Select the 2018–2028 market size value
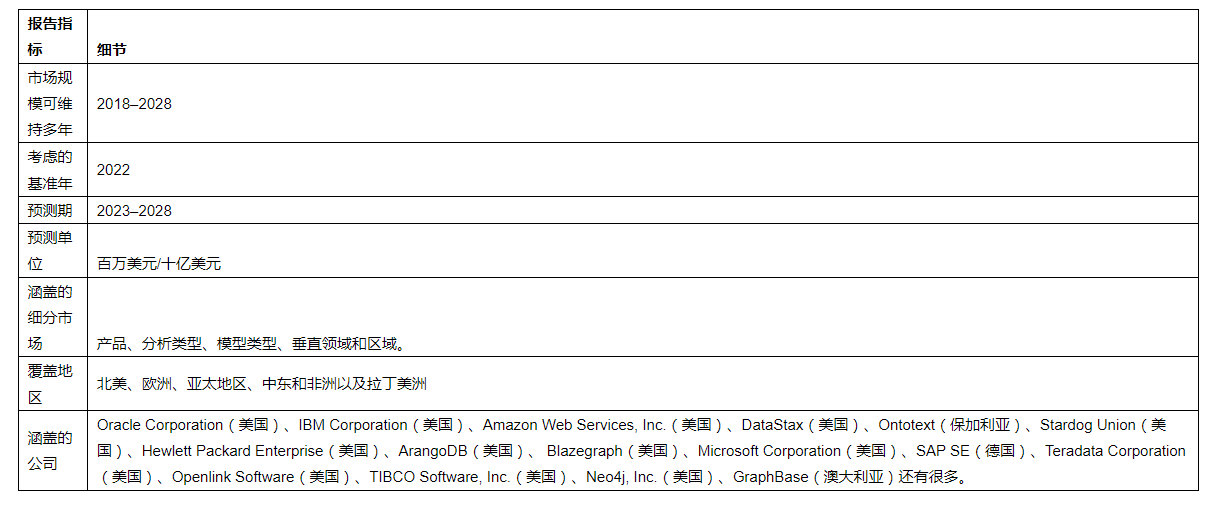Image resolution: width=1208 pixels, height=505 pixels. (134, 104)
